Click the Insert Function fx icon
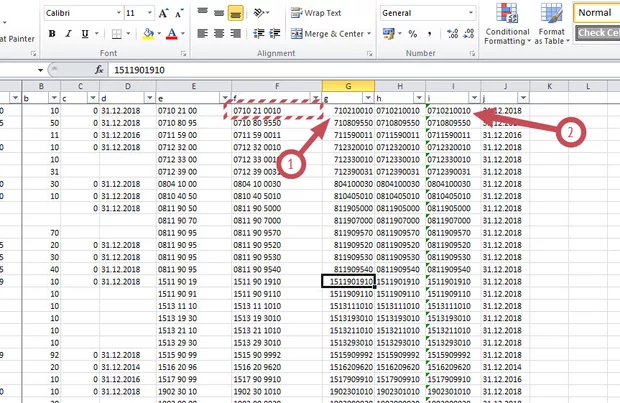The height and width of the screenshot is (403, 620). (99, 71)
